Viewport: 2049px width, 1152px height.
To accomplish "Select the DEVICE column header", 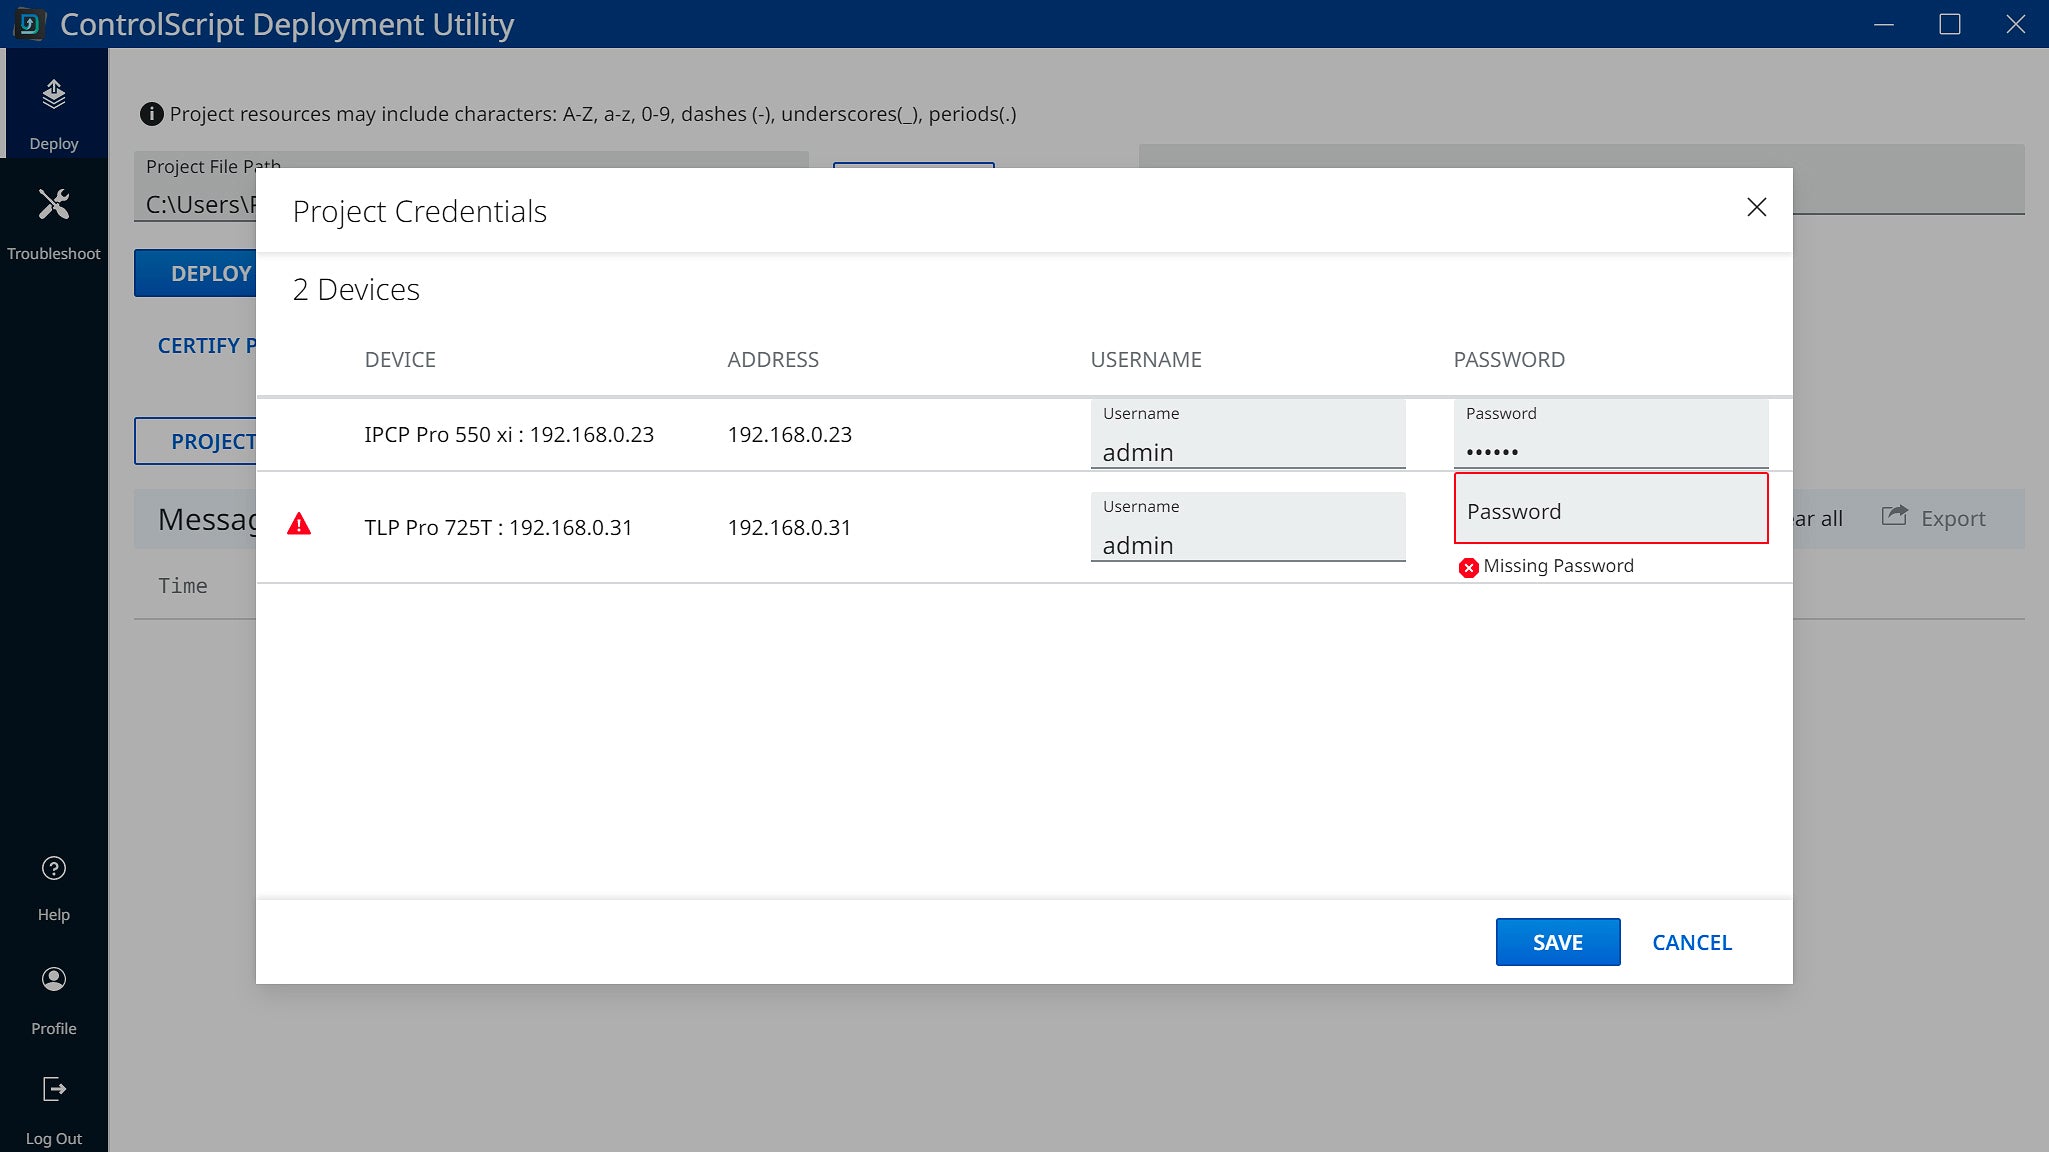I will point(400,360).
